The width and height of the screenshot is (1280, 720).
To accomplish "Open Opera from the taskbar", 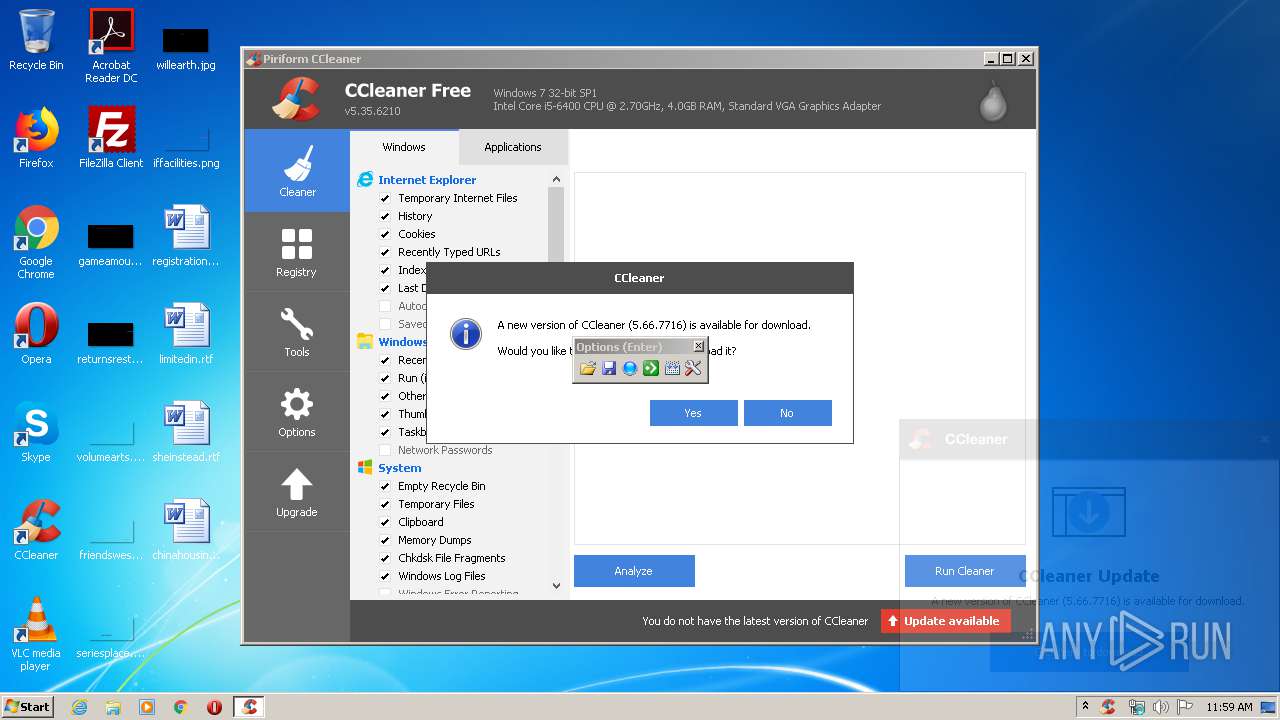I will (214, 707).
